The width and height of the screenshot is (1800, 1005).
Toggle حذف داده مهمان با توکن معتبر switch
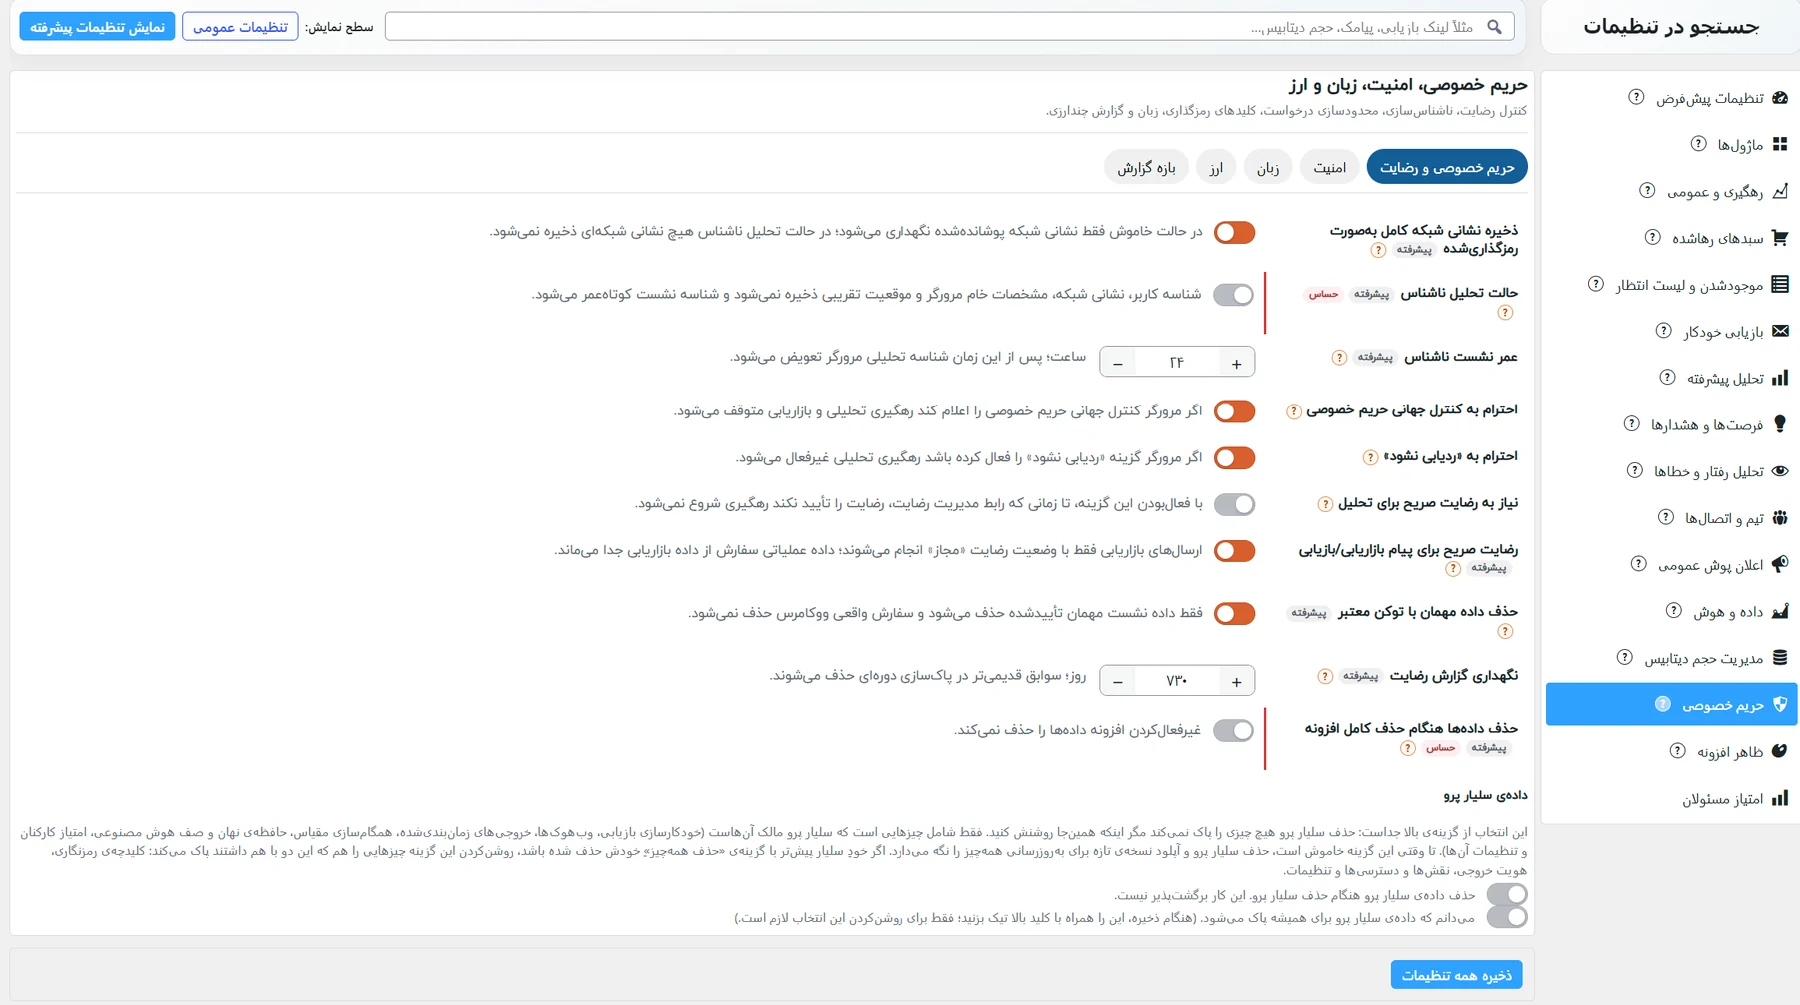coord(1234,613)
